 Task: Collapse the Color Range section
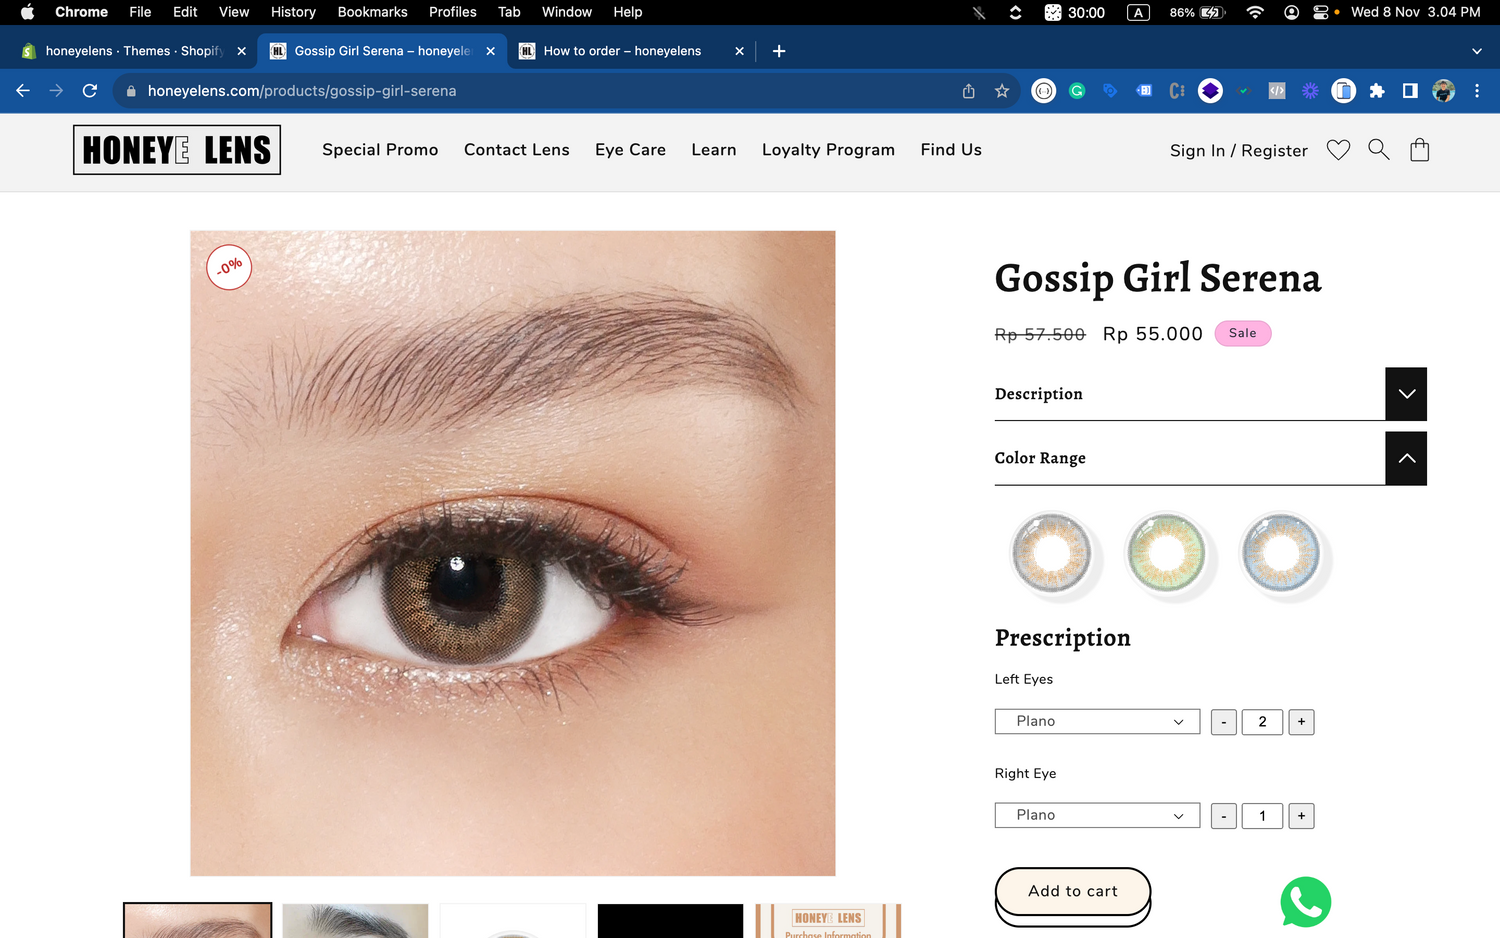(x=1405, y=458)
